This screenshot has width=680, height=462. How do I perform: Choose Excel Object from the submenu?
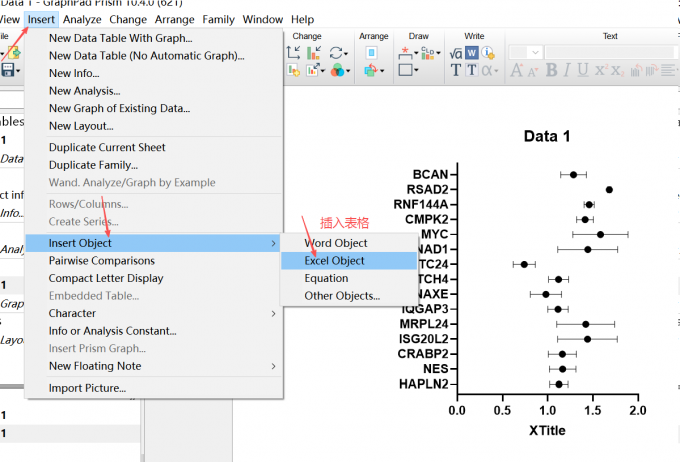(x=334, y=261)
